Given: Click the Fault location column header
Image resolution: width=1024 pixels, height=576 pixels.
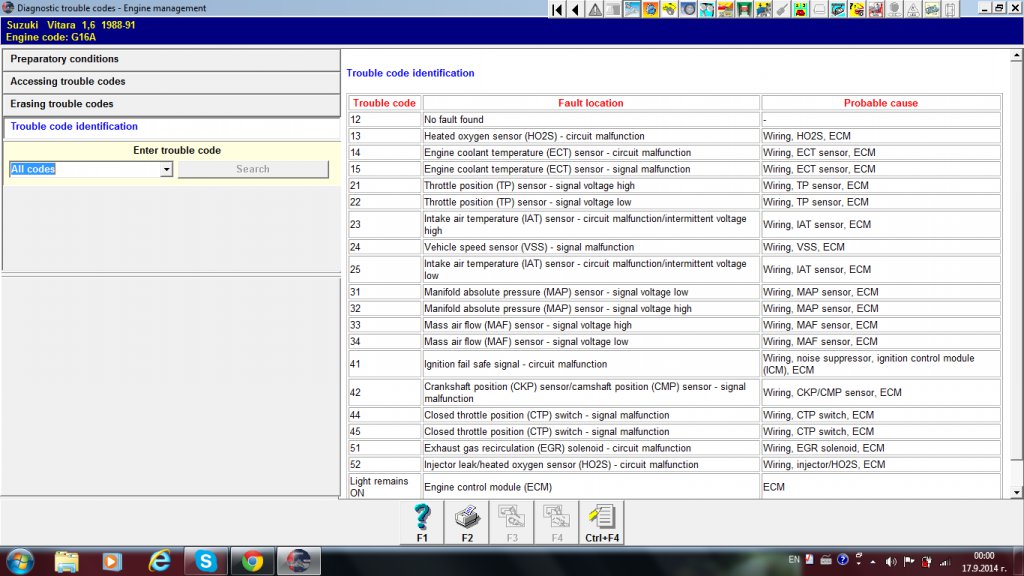Looking at the screenshot, I should [x=590, y=103].
